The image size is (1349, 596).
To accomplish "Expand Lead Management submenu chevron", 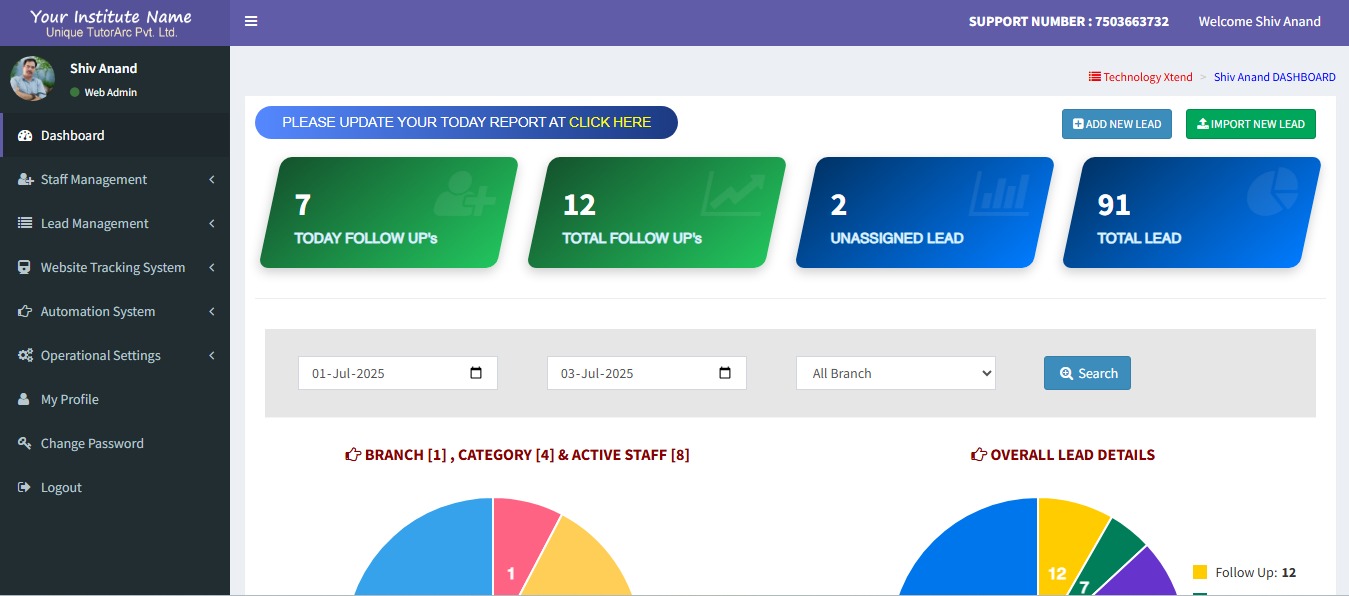I will pos(212,224).
